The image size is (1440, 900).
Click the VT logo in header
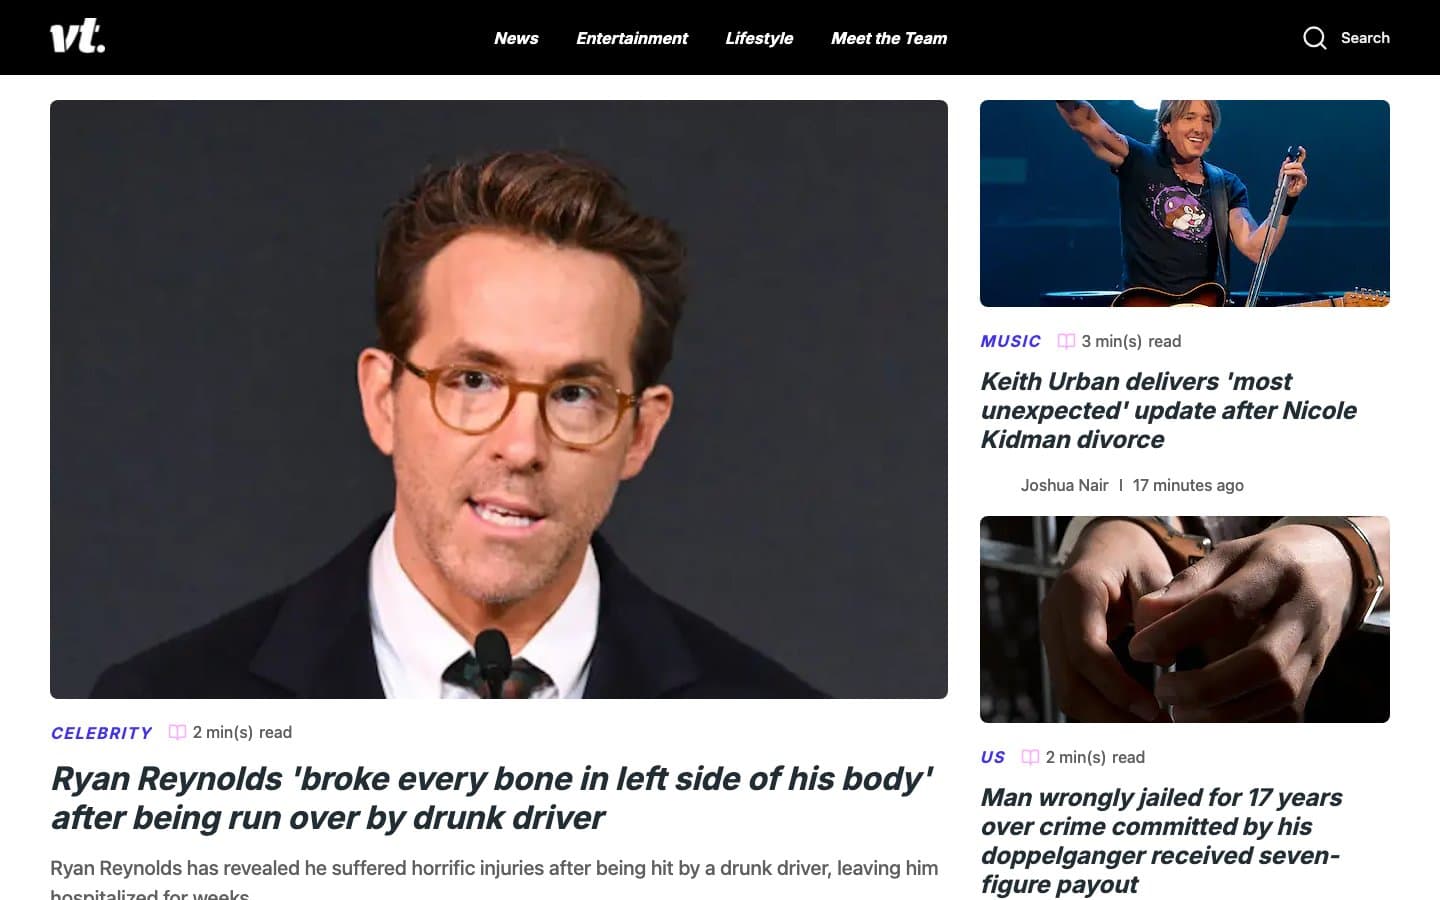(x=78, y=37)
